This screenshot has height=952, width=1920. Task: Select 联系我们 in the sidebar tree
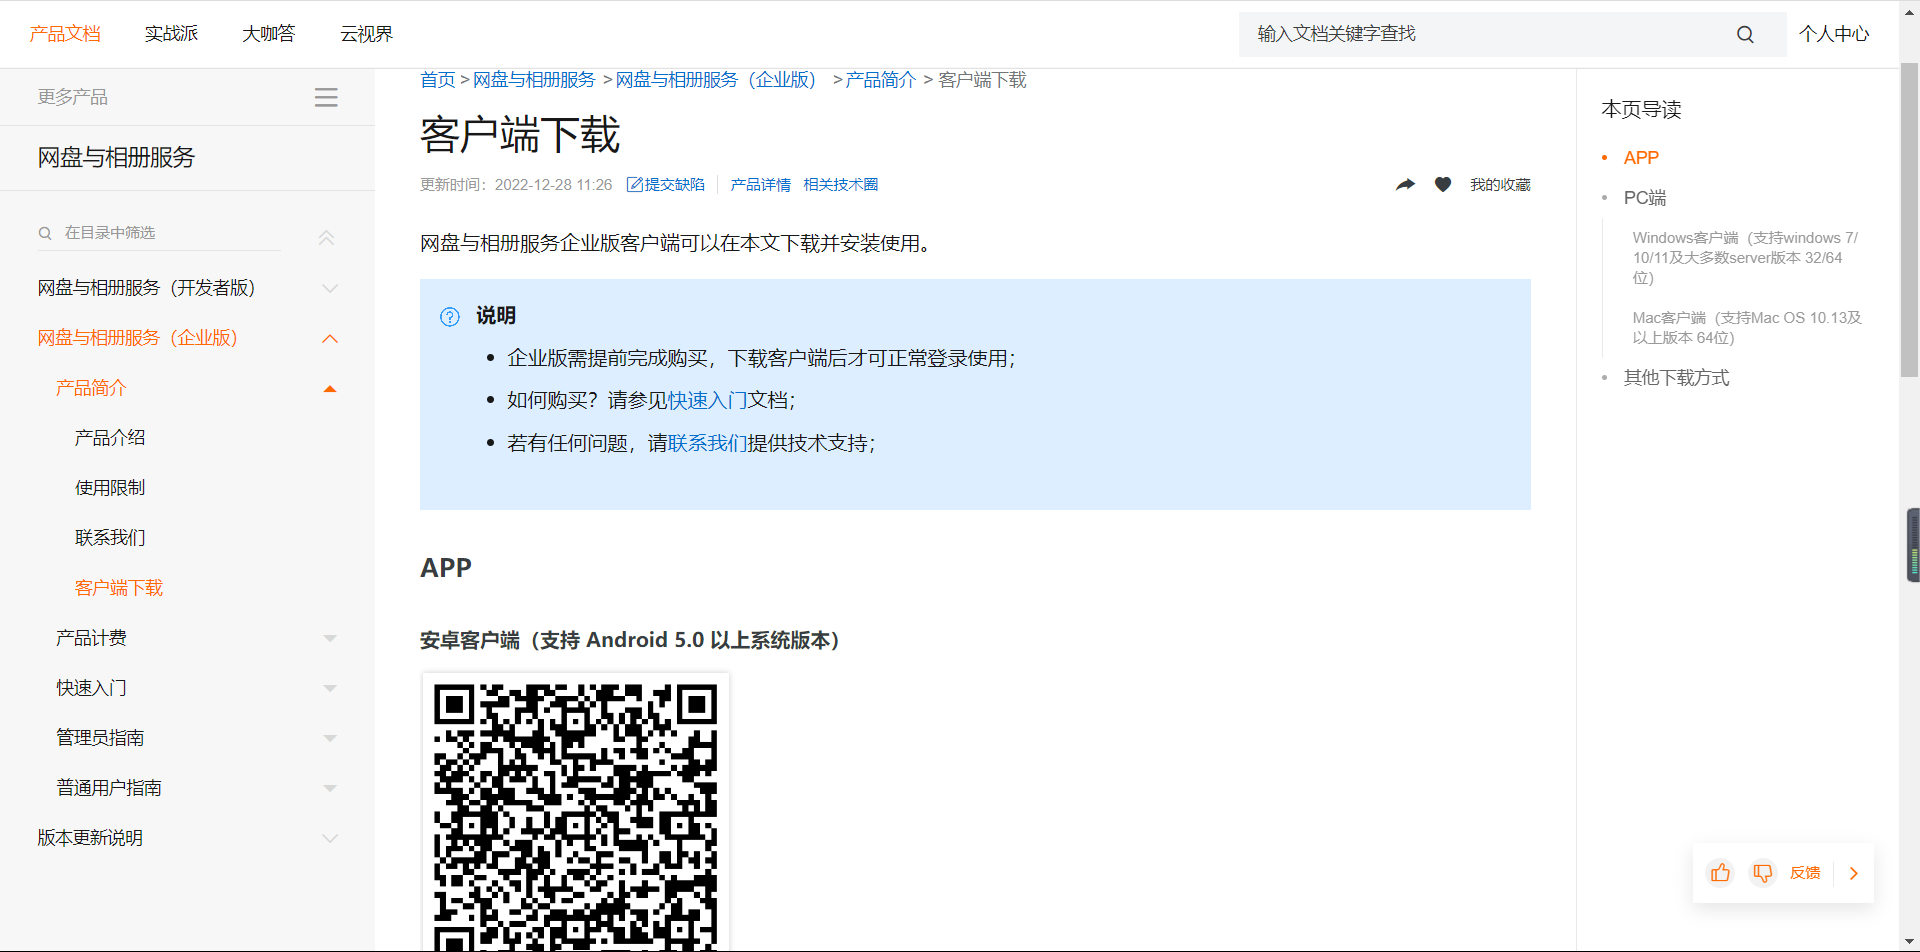(110, 538)
